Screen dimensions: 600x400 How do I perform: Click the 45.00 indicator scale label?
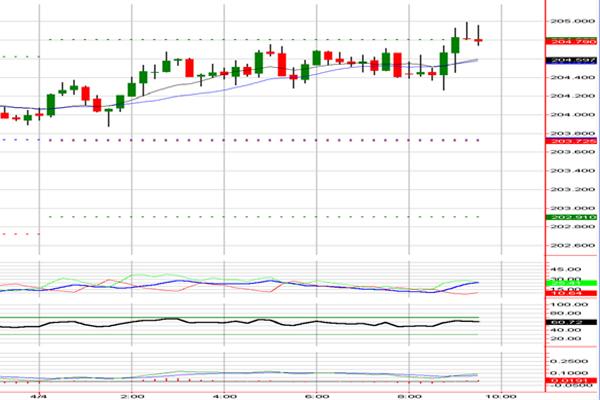(x=565, y=269)
